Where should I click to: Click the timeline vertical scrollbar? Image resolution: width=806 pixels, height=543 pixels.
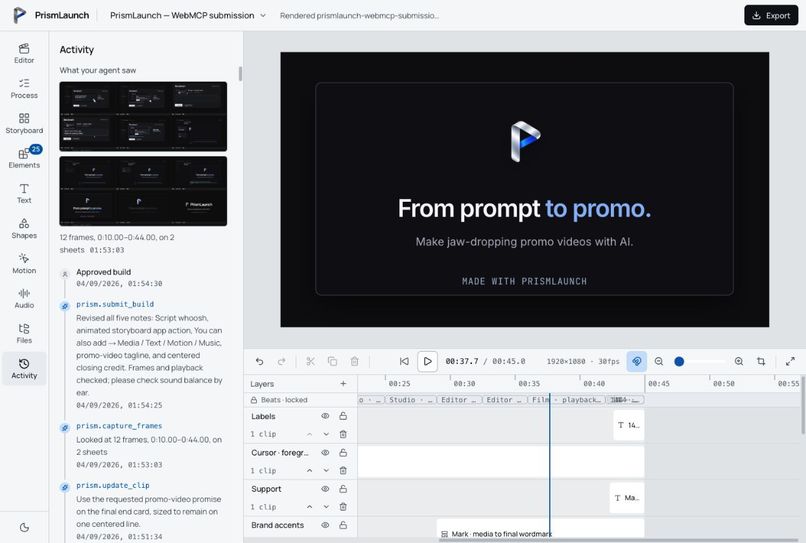[802, 405]
